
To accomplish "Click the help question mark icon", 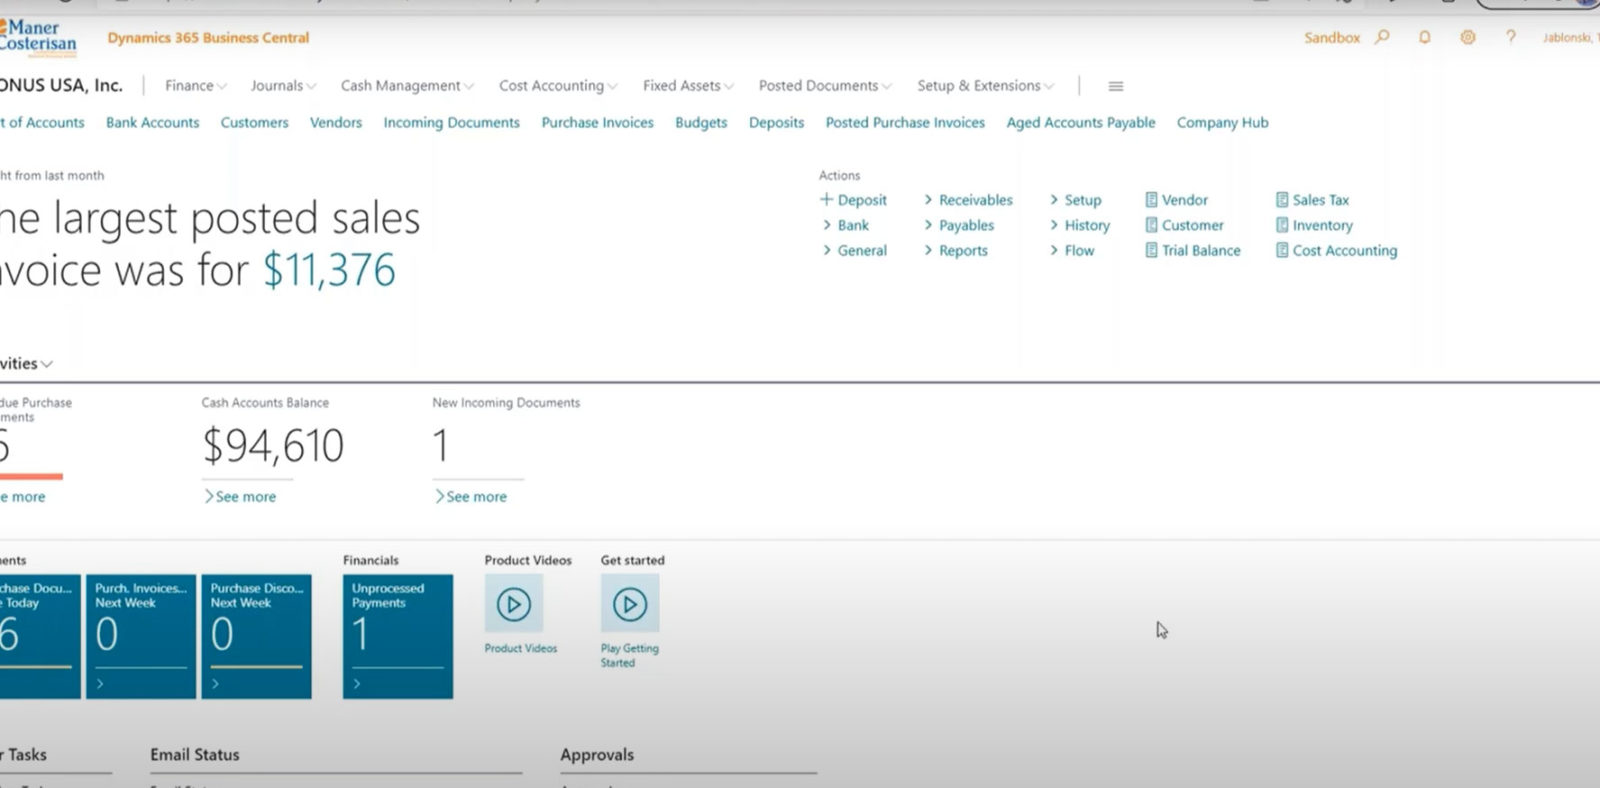I will point(1510,37).
